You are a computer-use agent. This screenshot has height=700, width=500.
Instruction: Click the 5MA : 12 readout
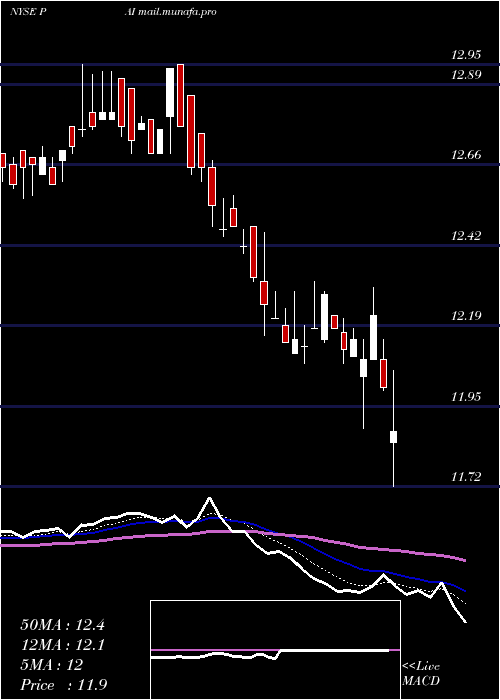pyautogui.click(x=51, y=665)
